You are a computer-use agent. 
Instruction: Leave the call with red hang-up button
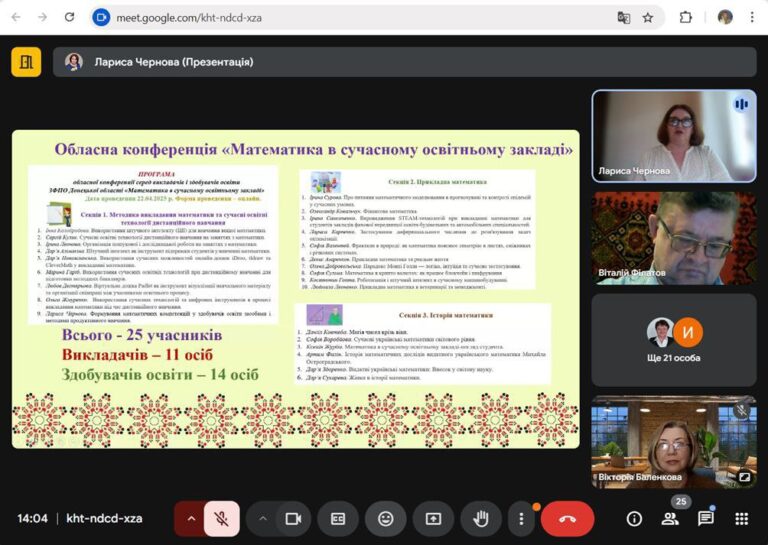tap(567, 519)
